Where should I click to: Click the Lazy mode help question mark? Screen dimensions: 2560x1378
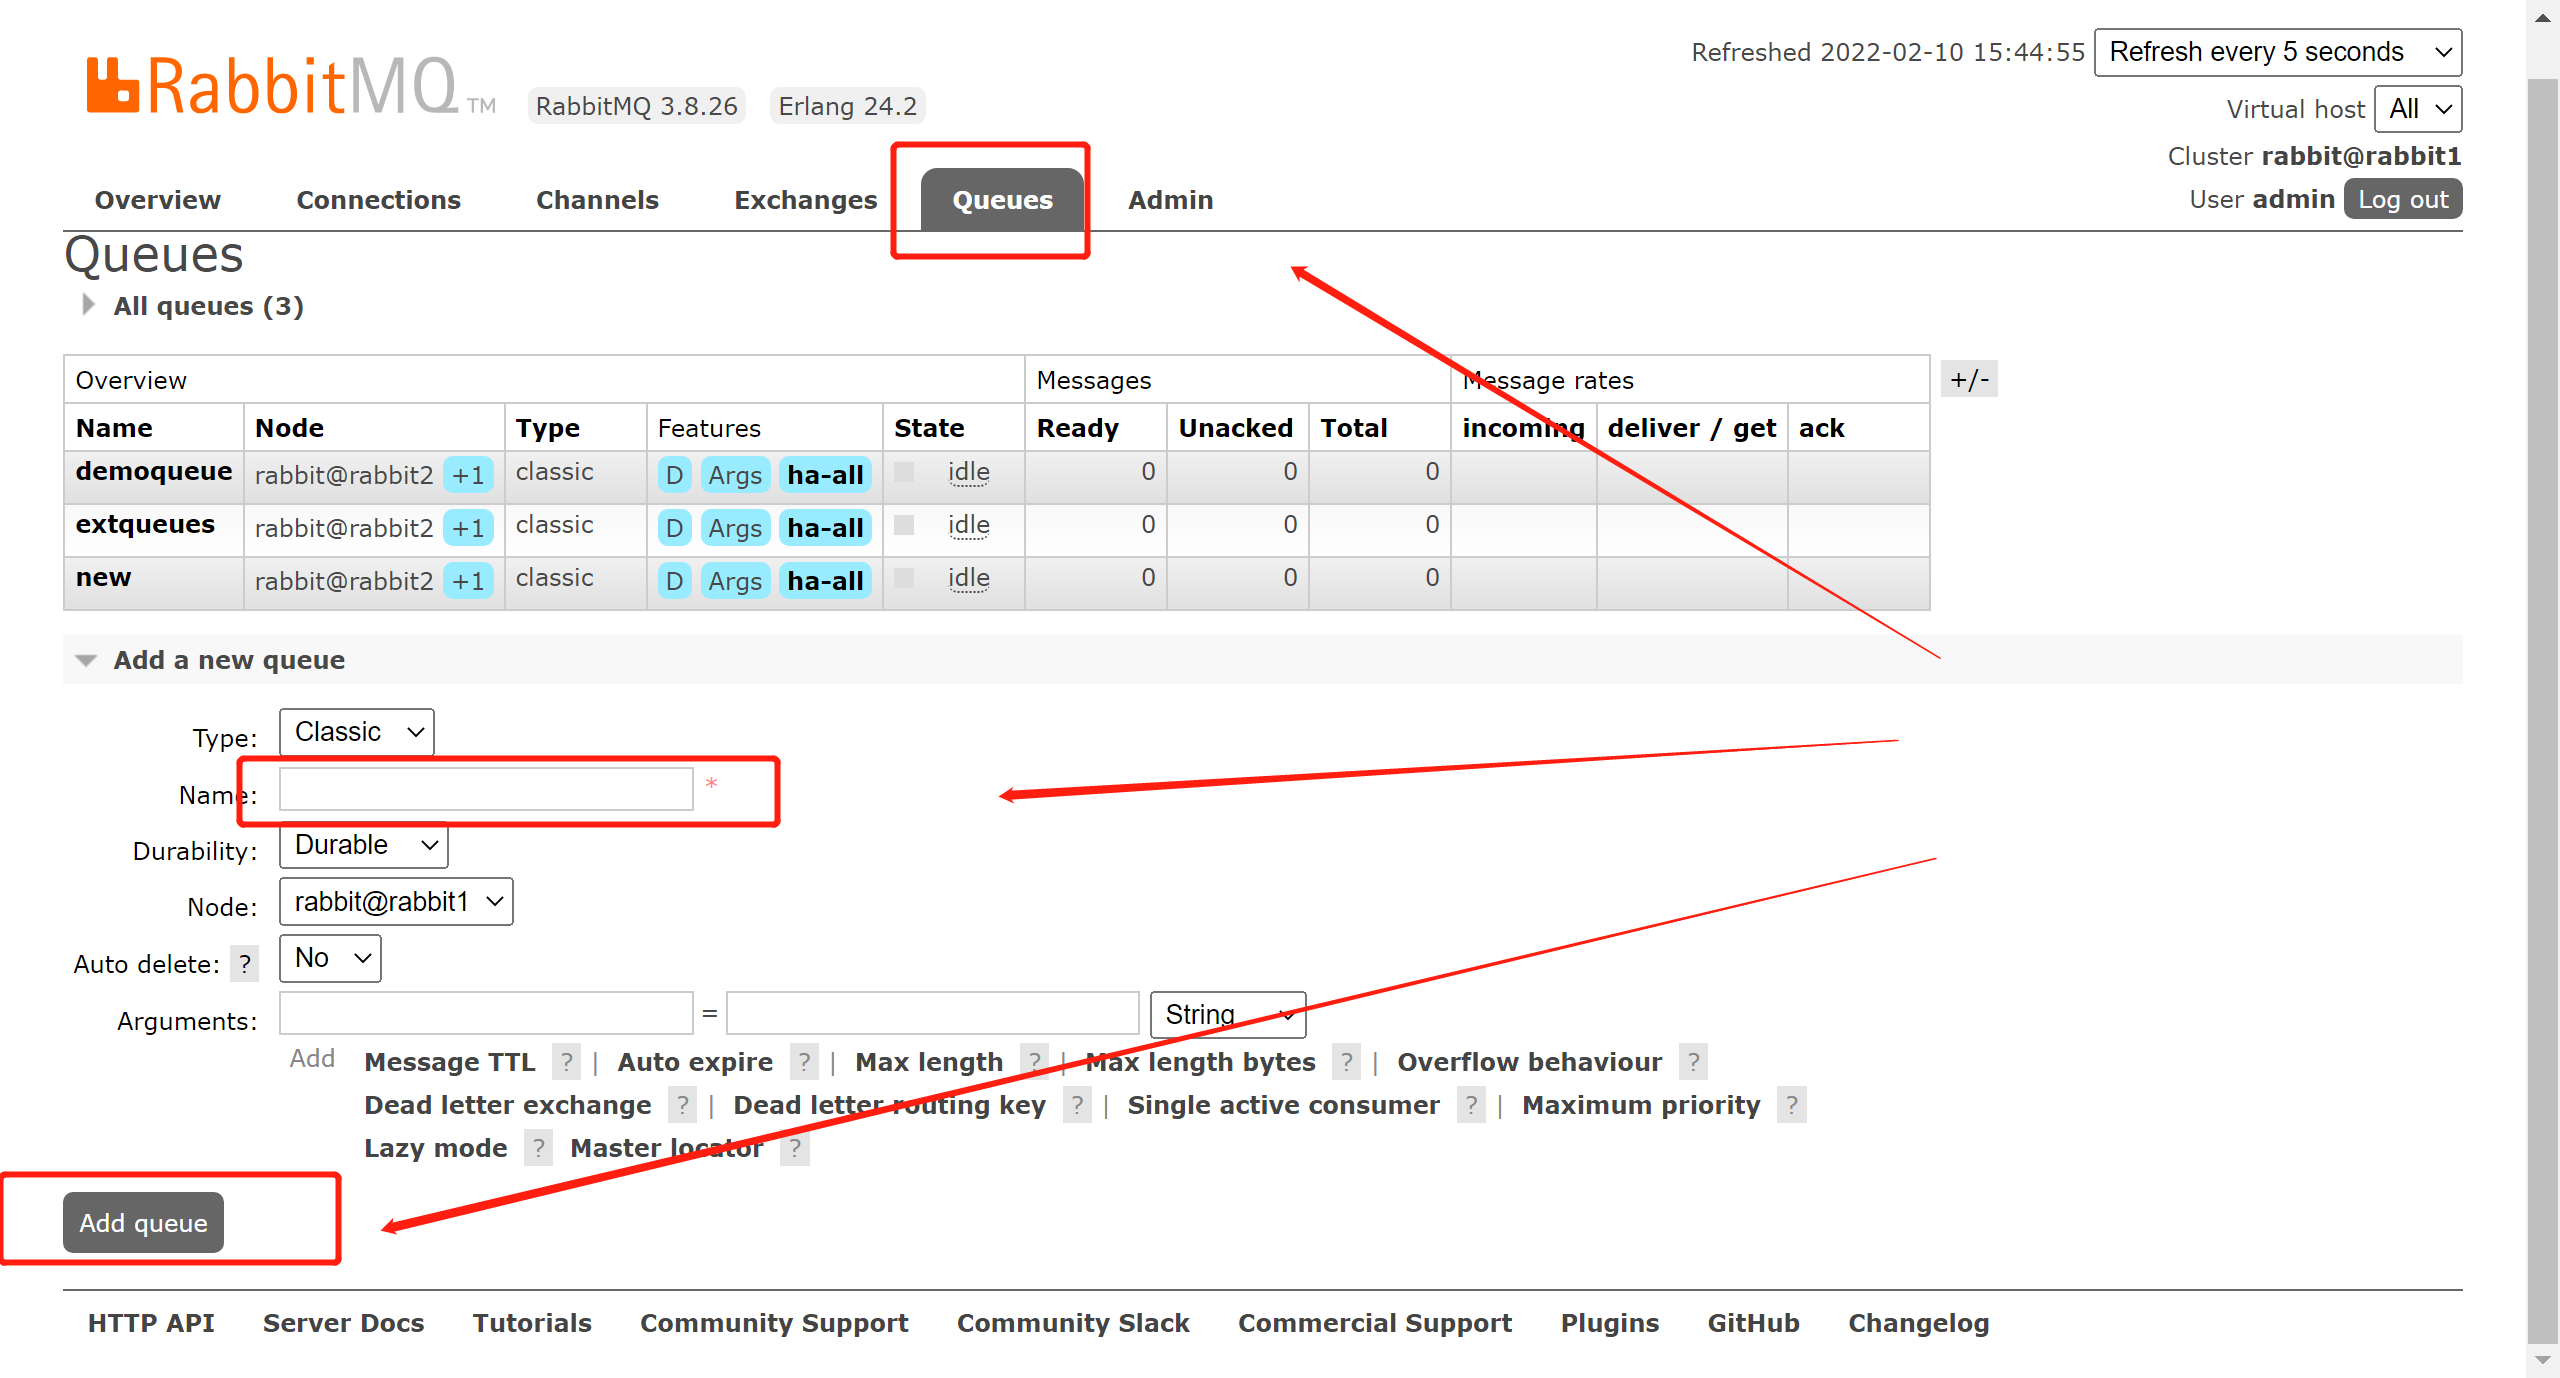[x=538, y=1148]
